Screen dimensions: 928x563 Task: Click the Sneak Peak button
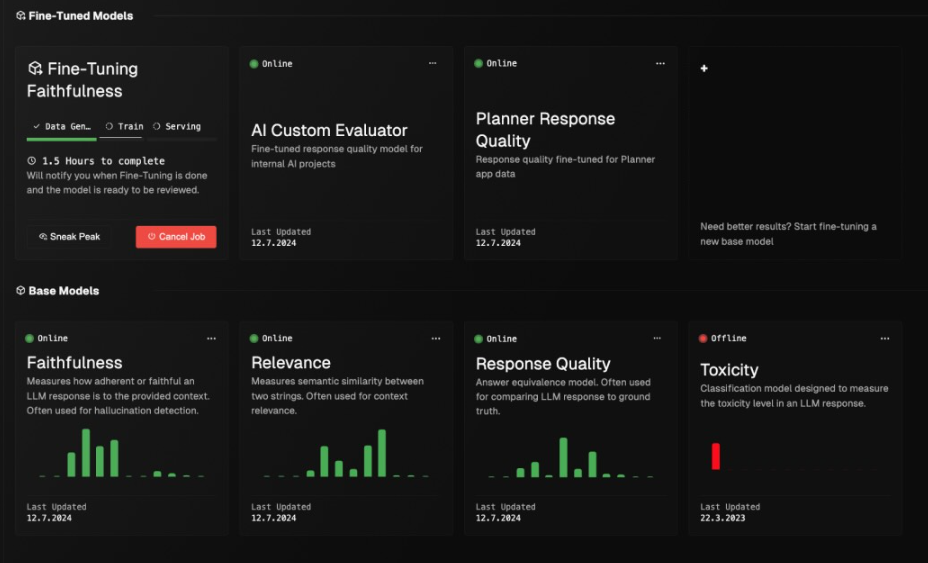(69, 237)
